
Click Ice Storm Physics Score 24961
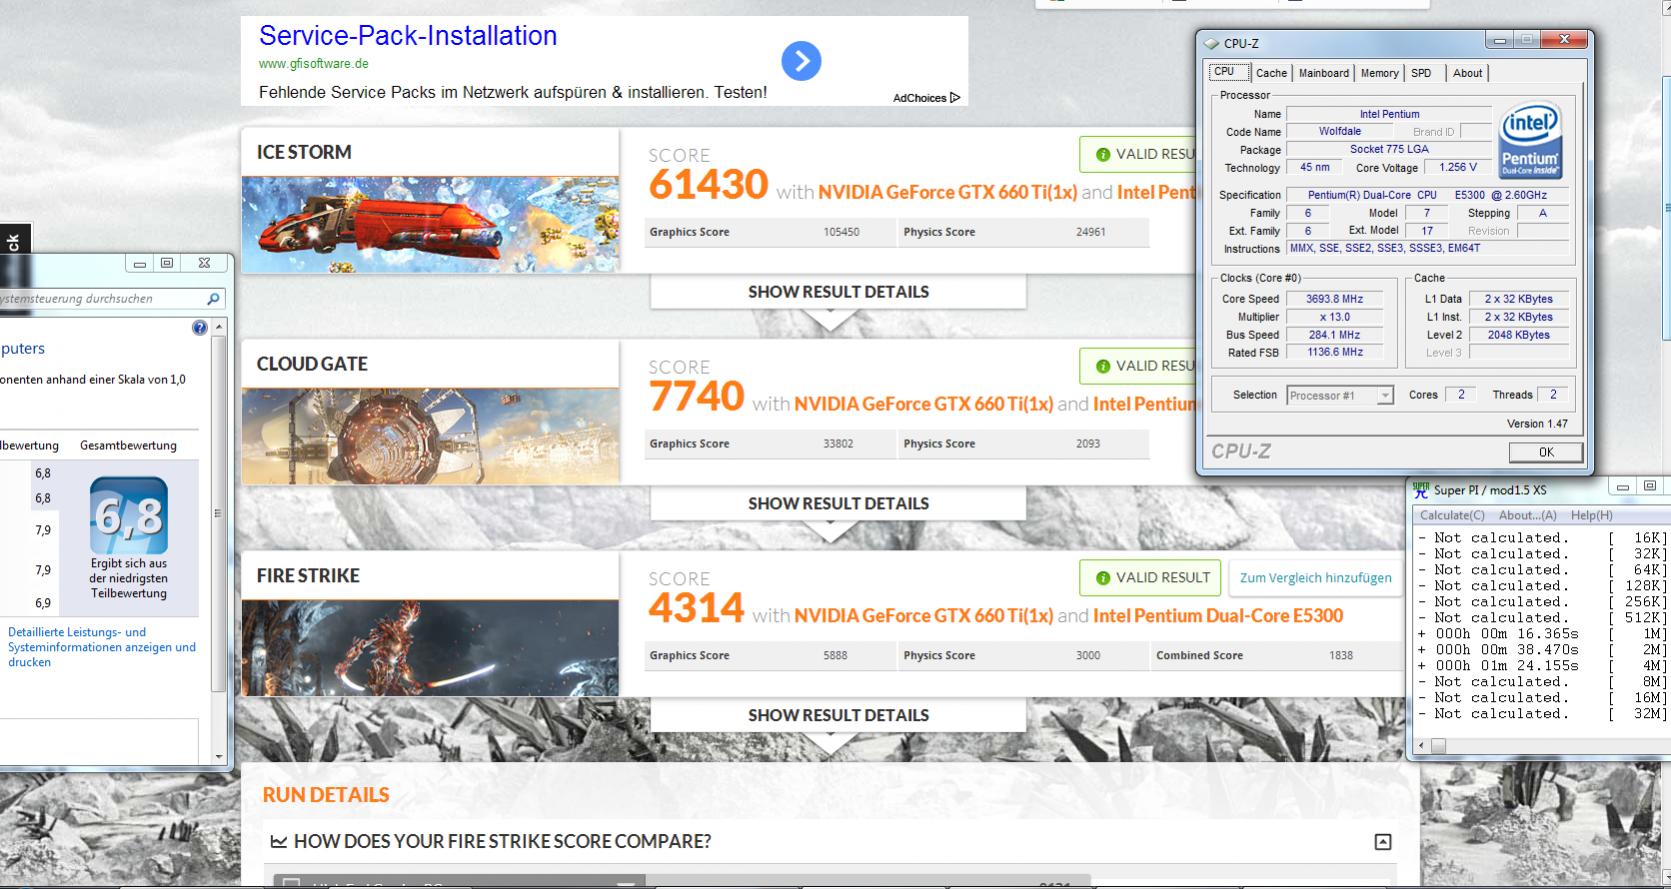(x=1090, y=232)
